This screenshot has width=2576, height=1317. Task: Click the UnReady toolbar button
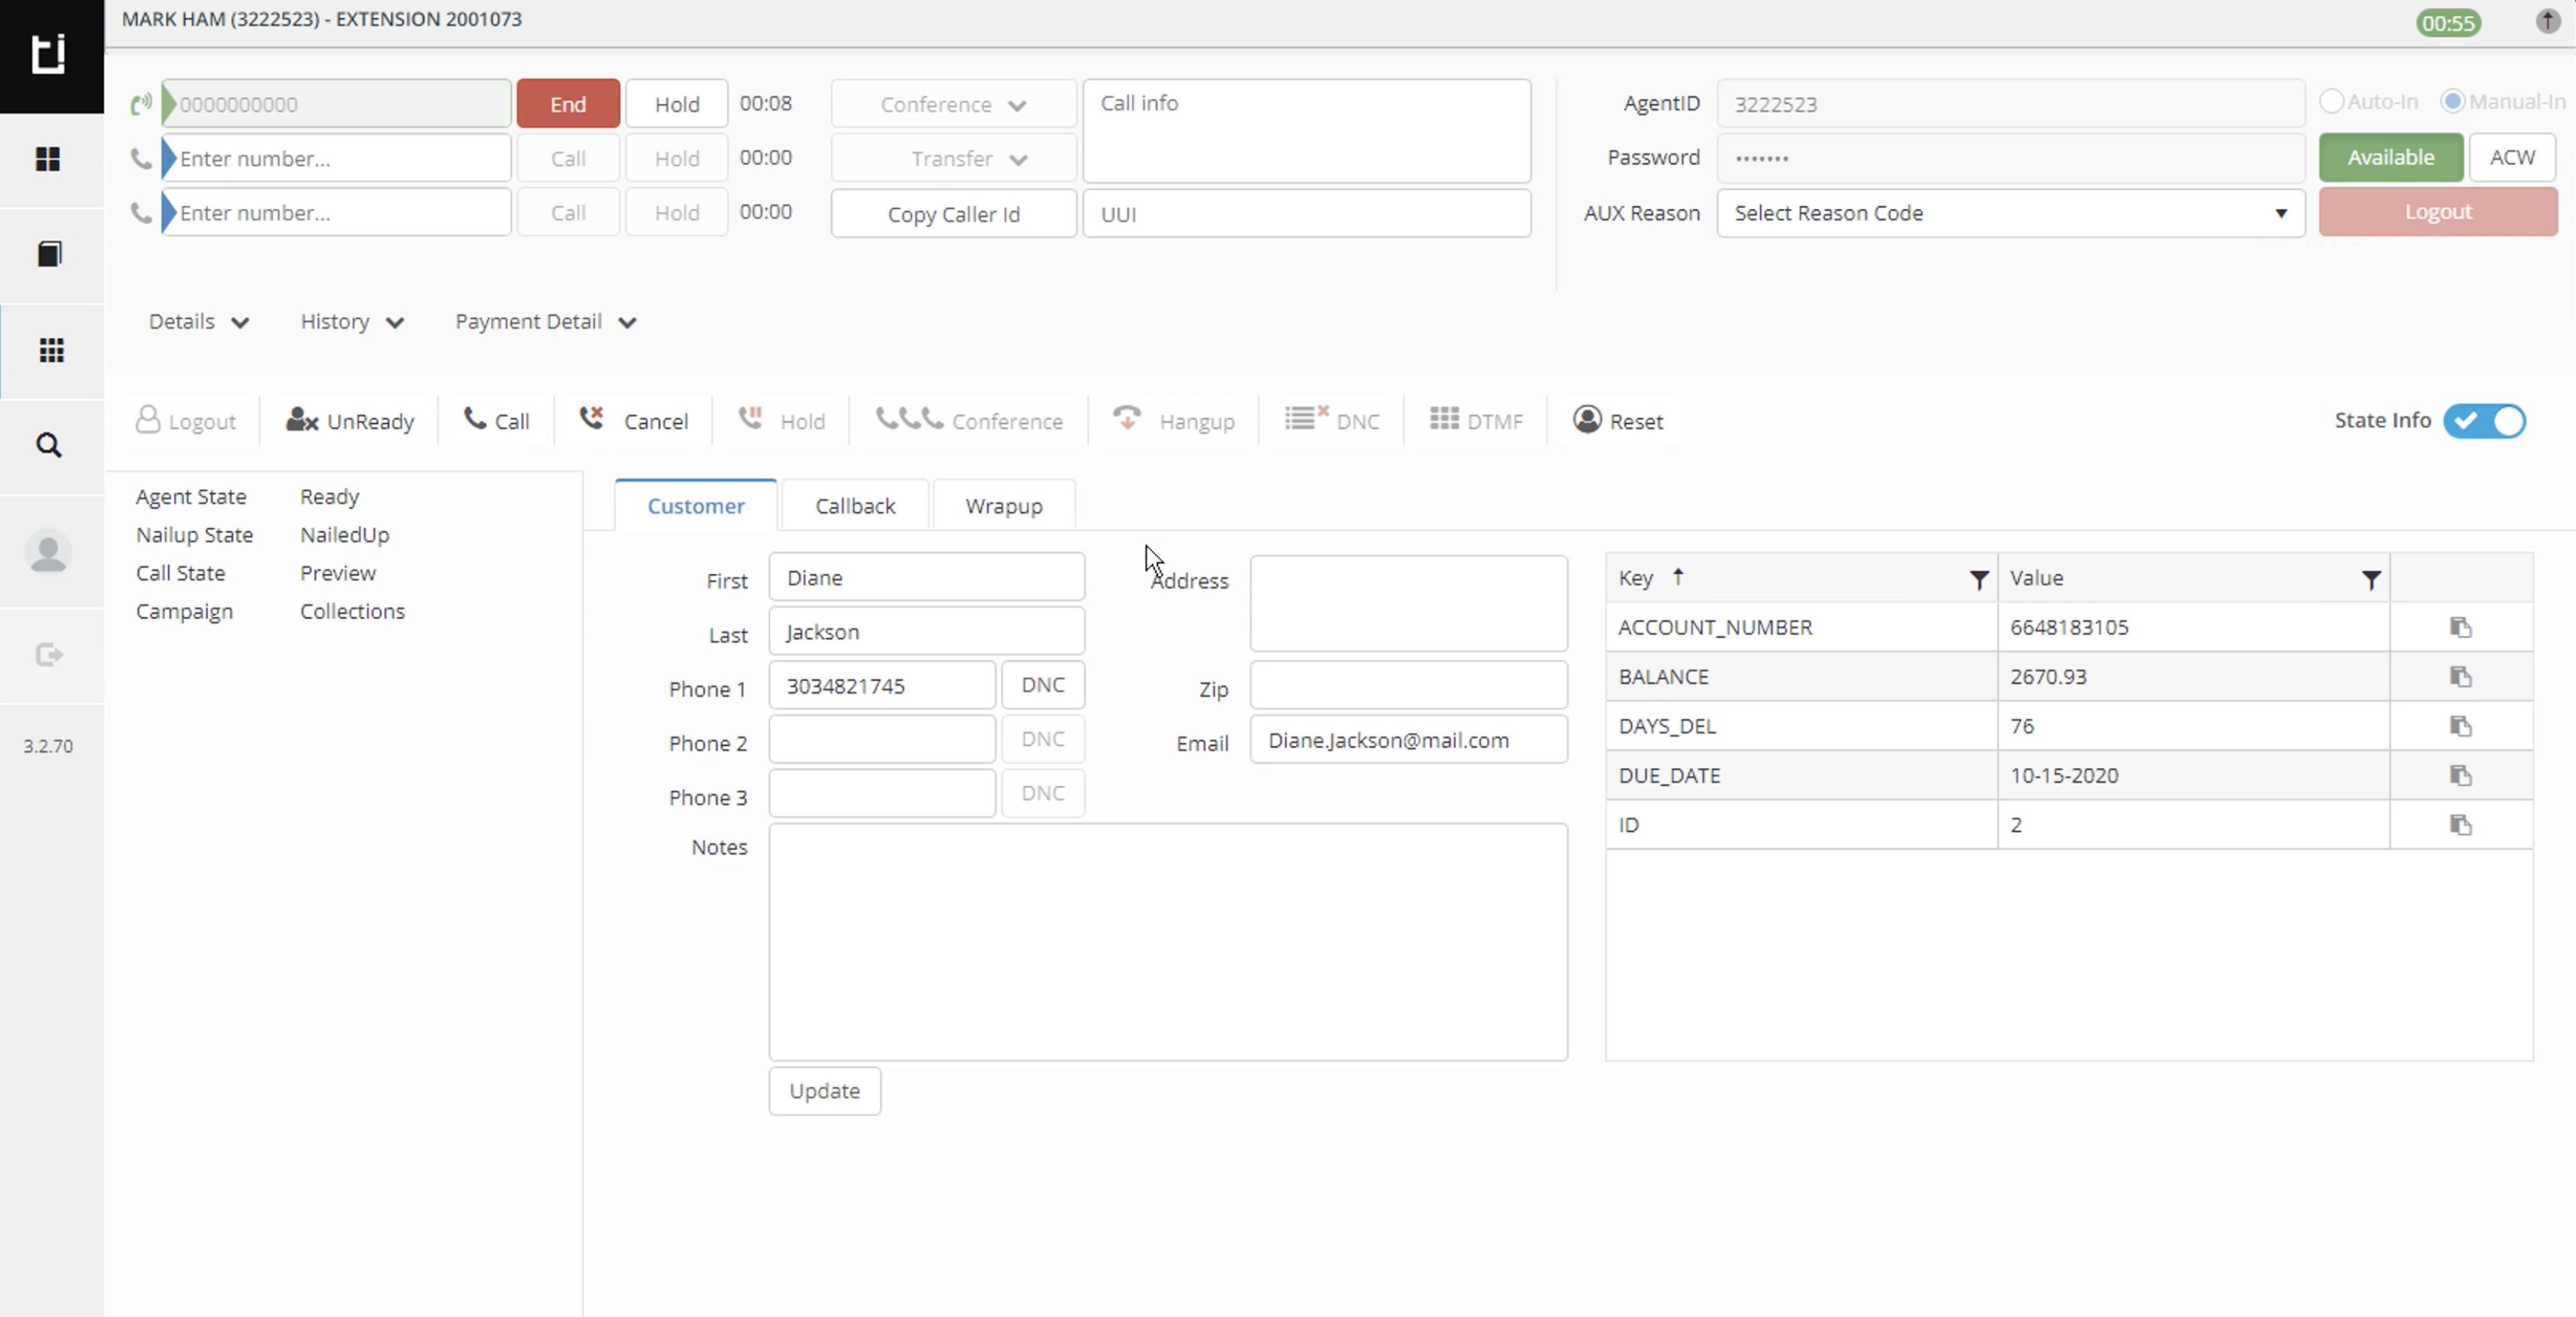pyautogui.click(x=350, y=421)
